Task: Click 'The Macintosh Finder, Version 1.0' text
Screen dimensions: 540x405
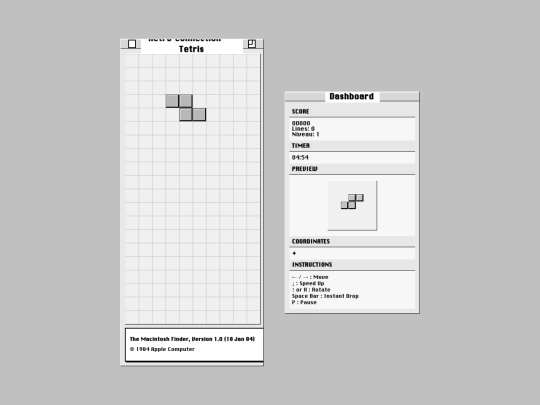Action: tap(192, 339)
